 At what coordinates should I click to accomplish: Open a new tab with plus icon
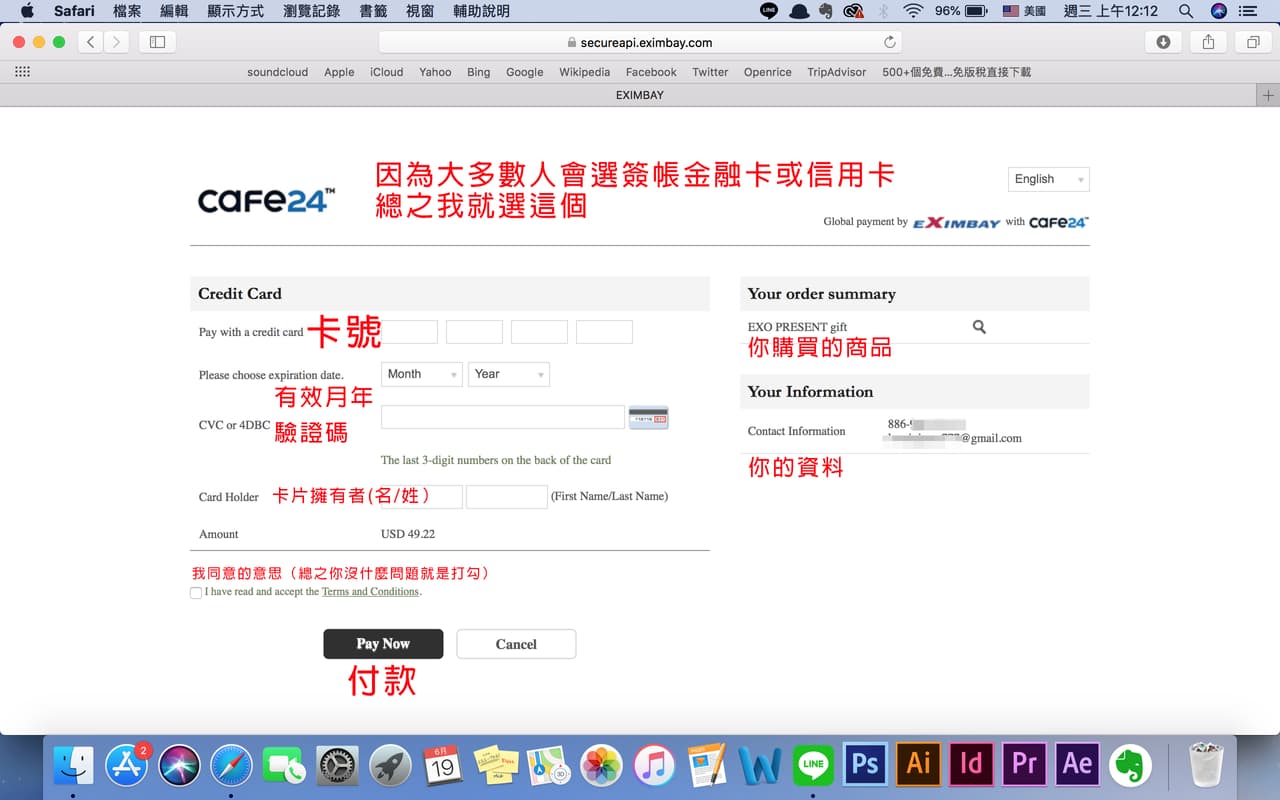point(1268,95)
